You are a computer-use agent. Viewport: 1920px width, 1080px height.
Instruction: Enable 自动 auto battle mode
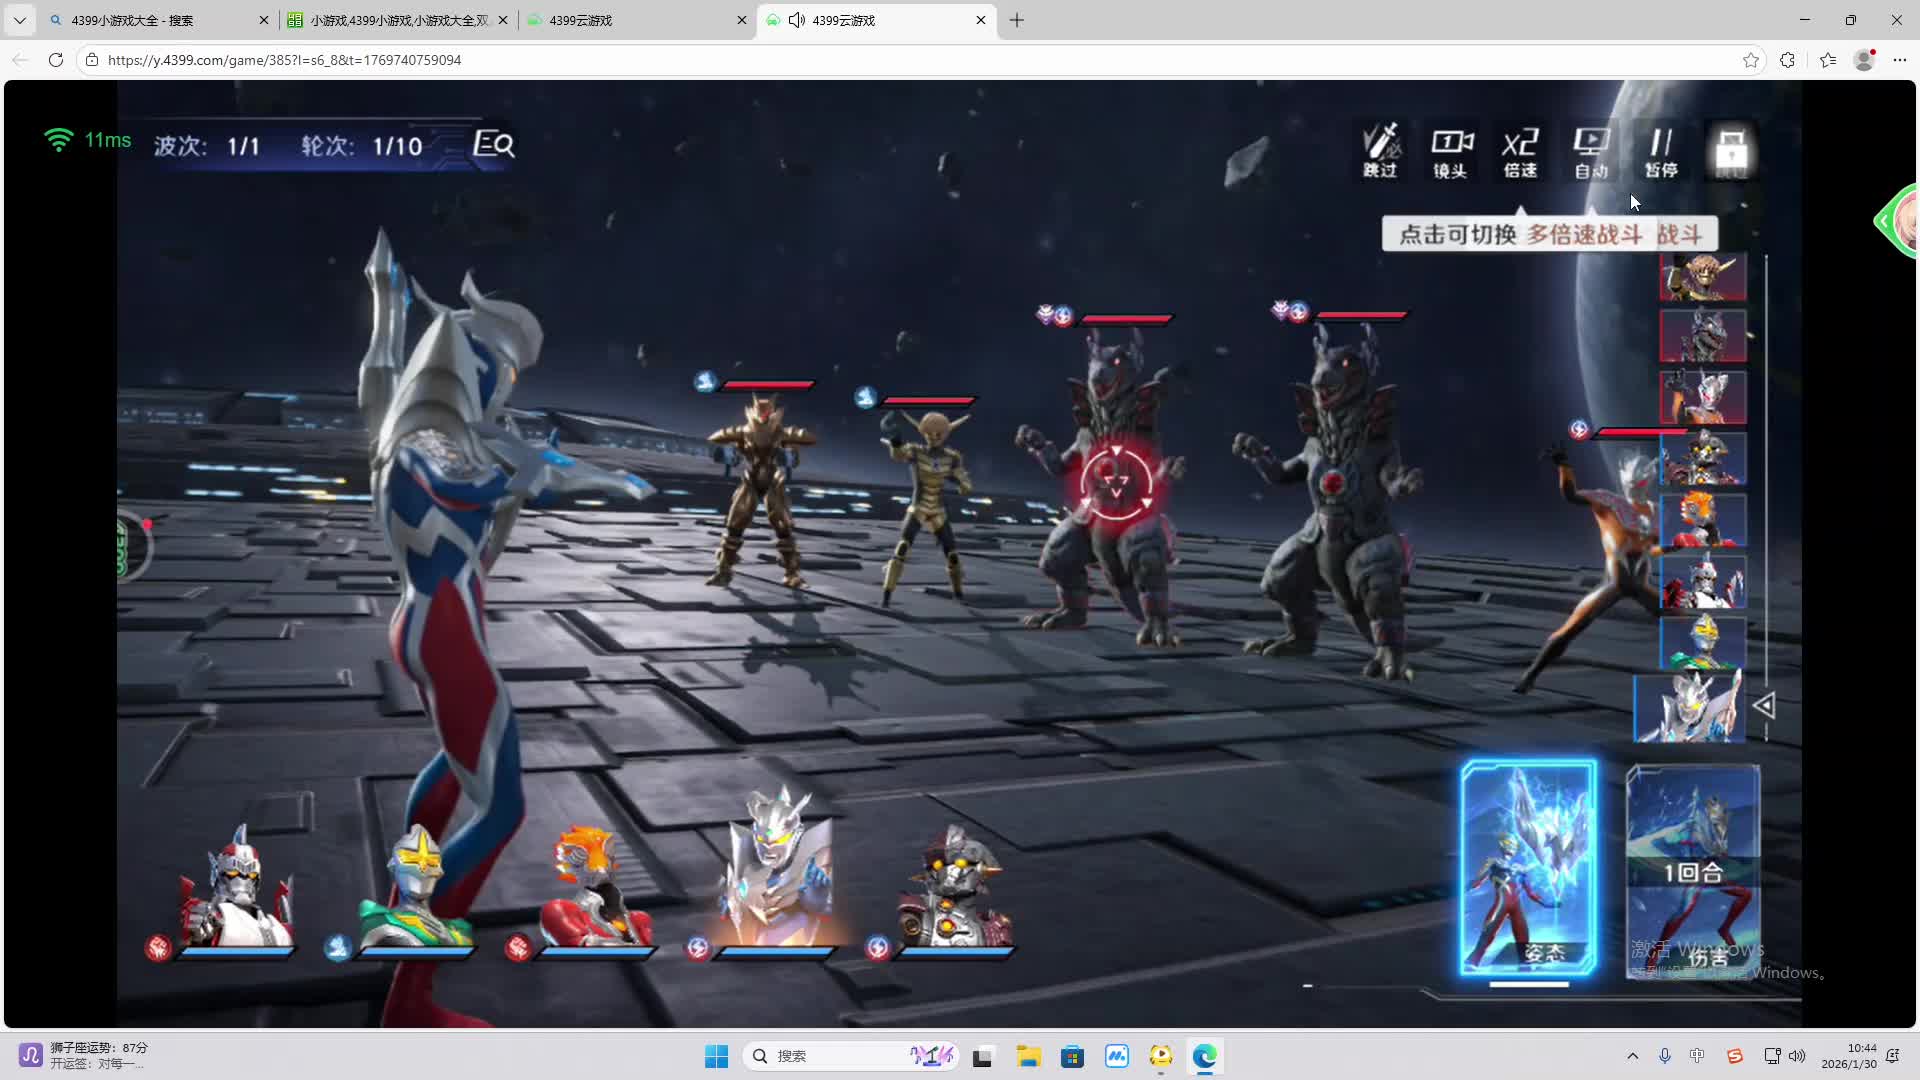coord(1591,151)
